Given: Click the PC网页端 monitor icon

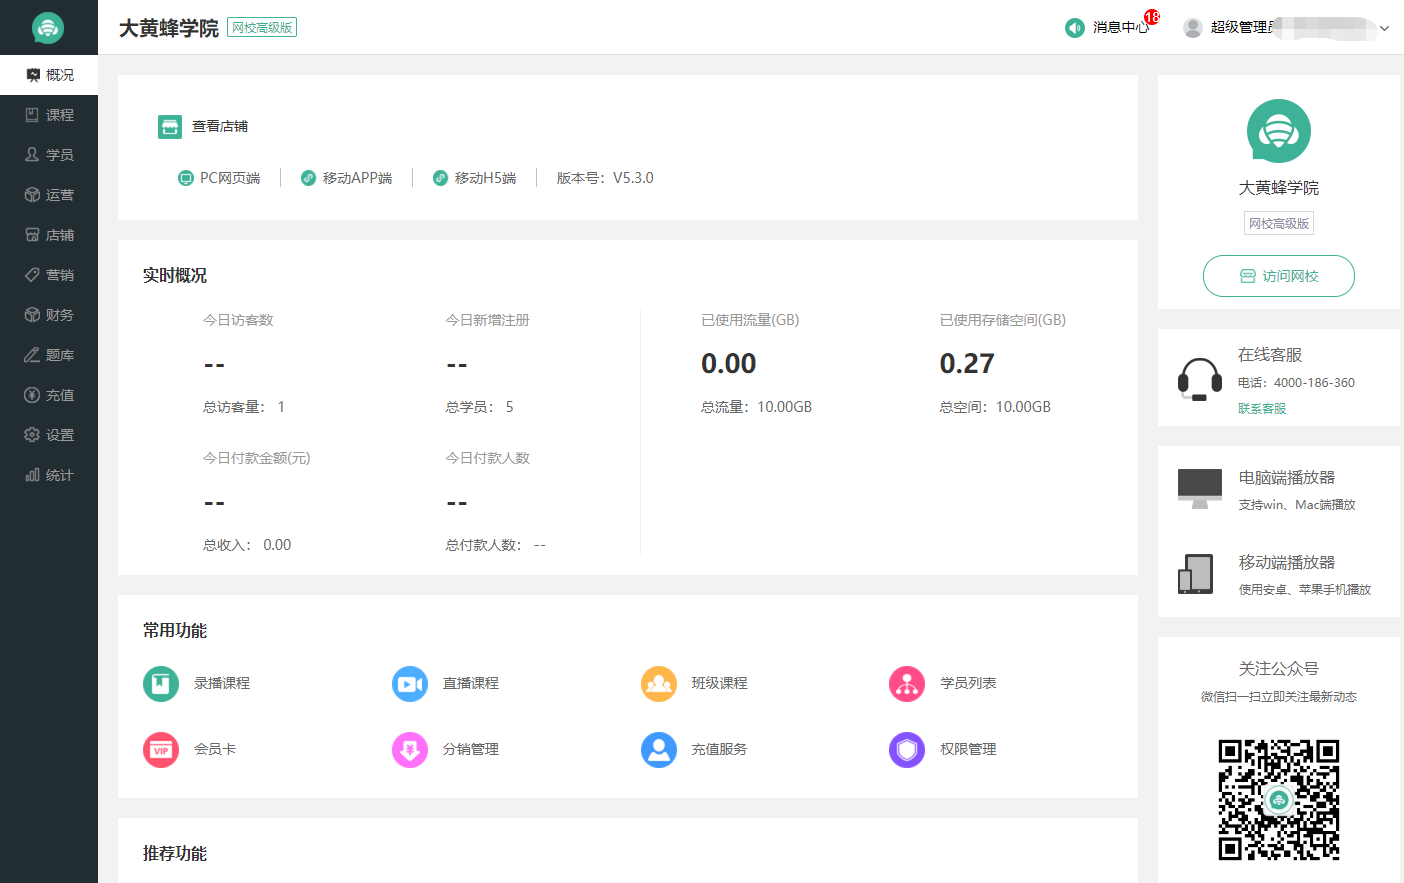Looking at the screenshot, I should pyautogui.click(x=185, y=178).
